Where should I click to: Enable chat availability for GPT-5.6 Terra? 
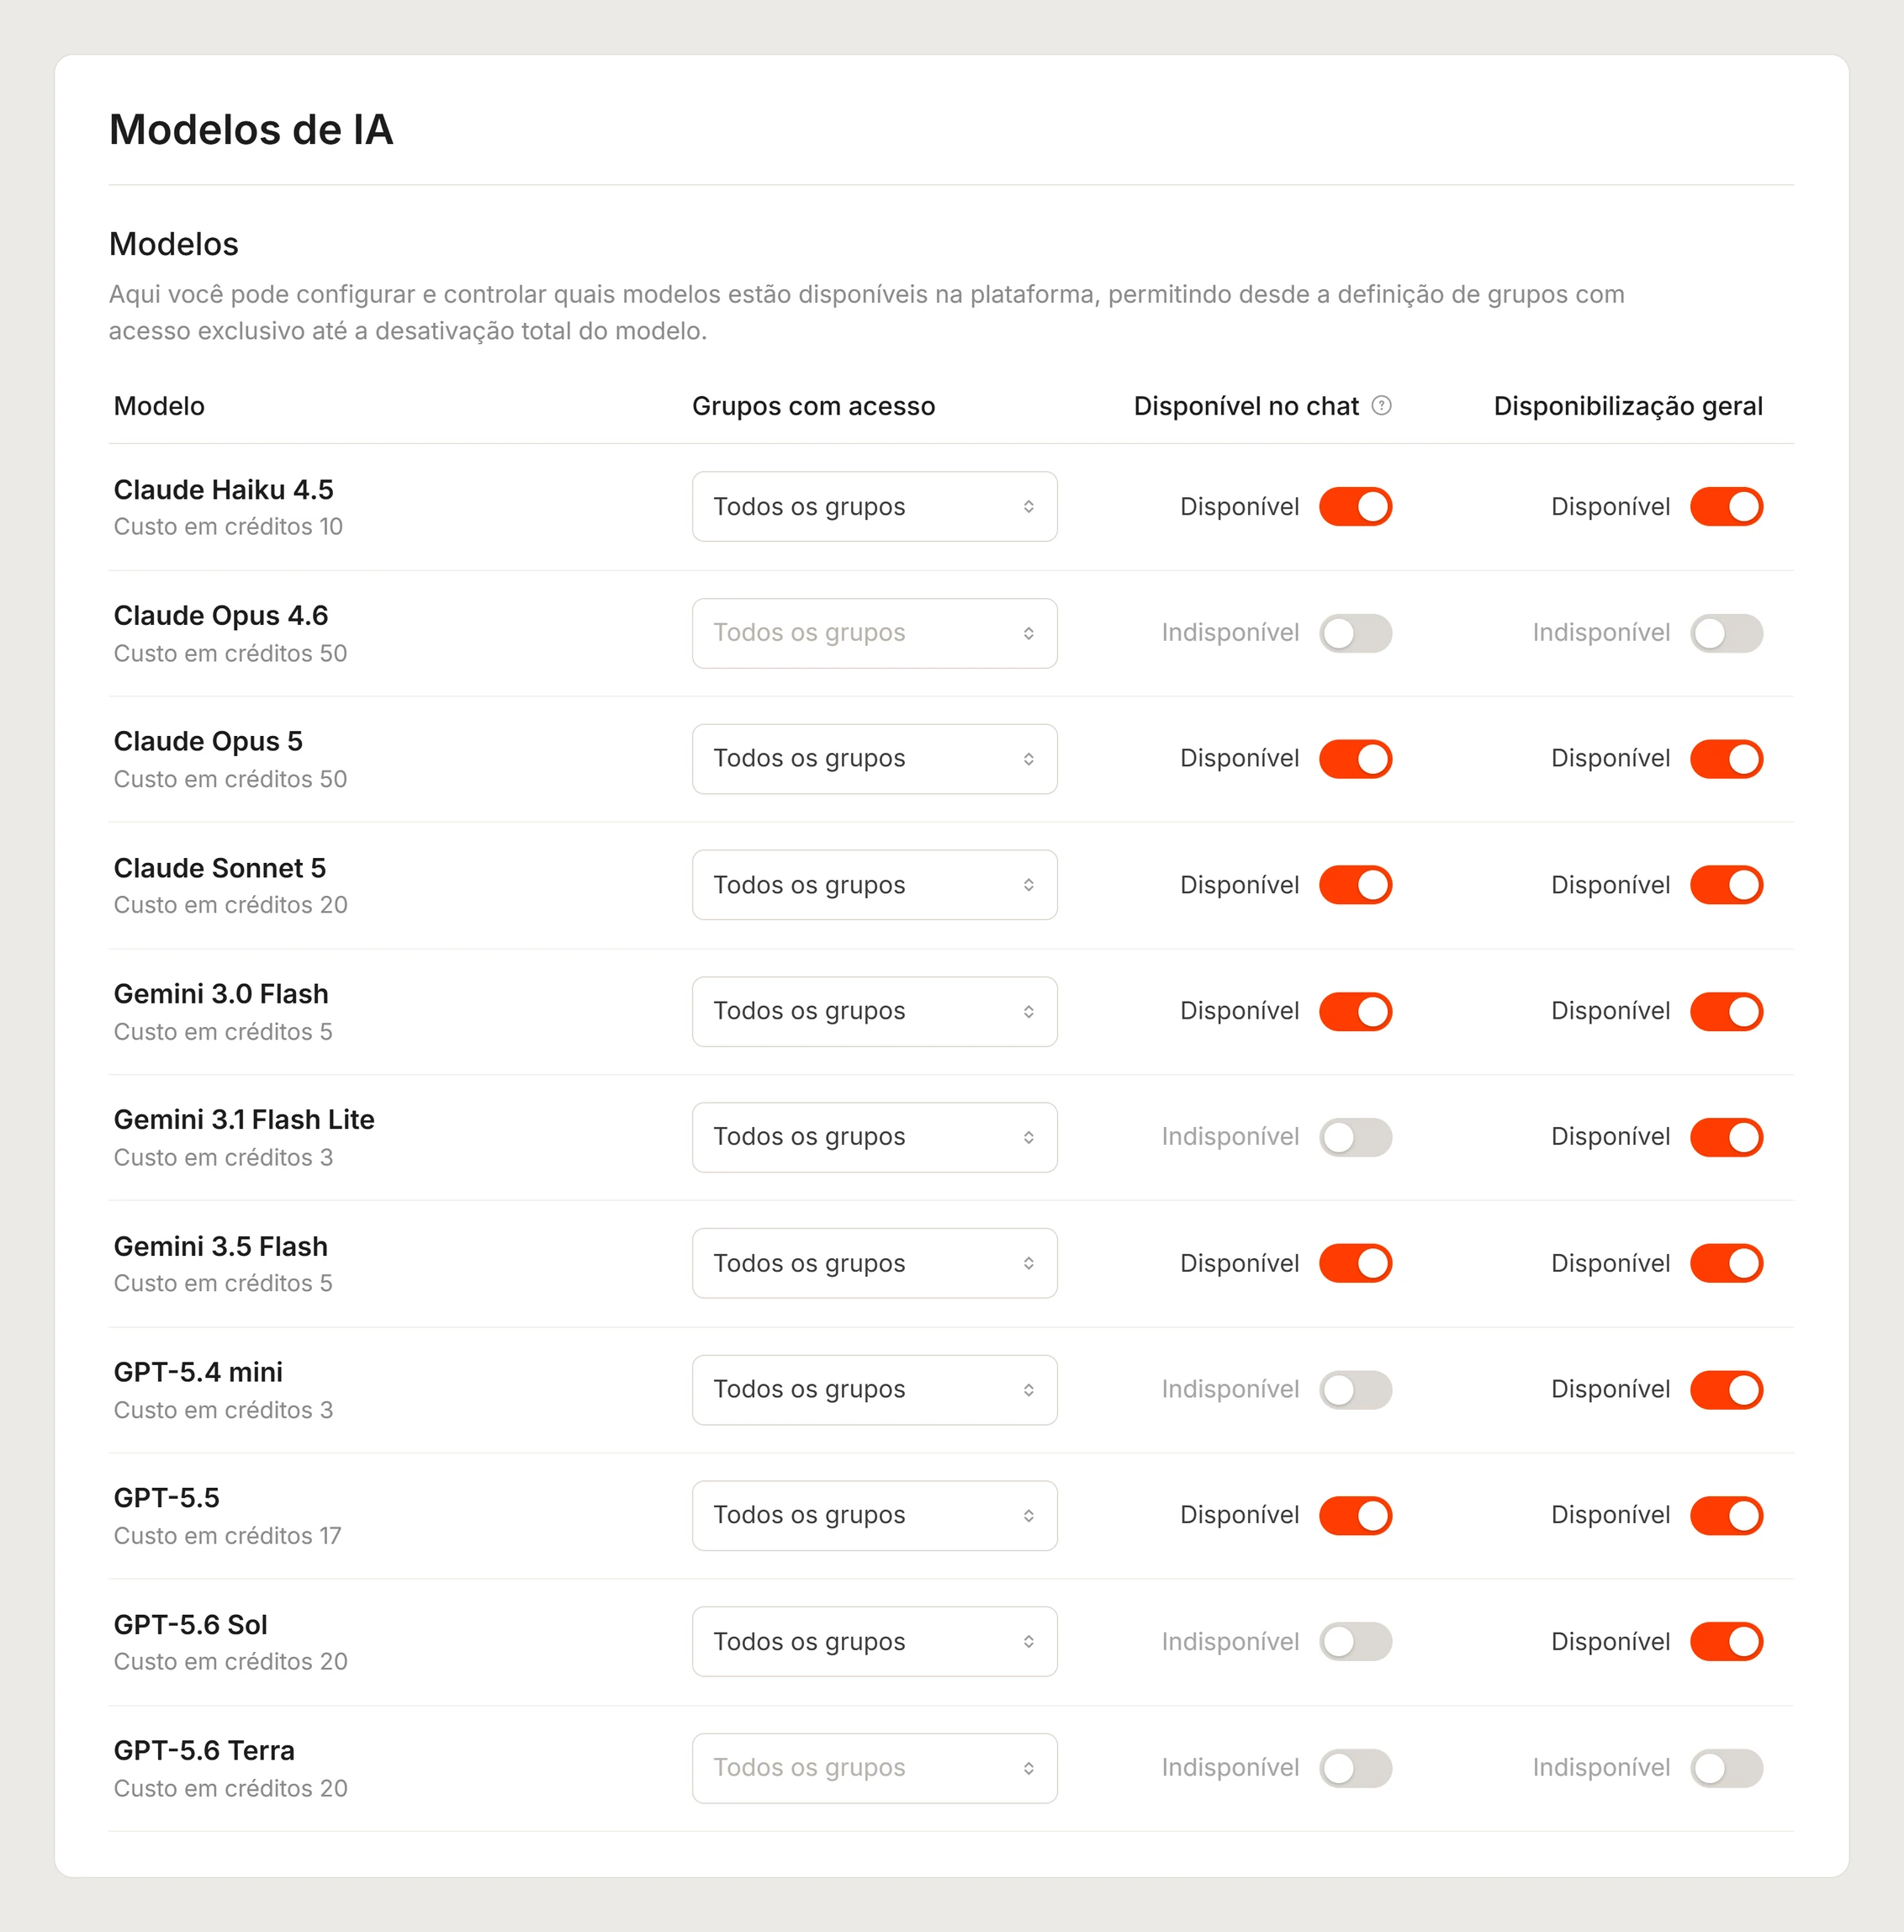pyautogui.click(x=1355, y=1768)
